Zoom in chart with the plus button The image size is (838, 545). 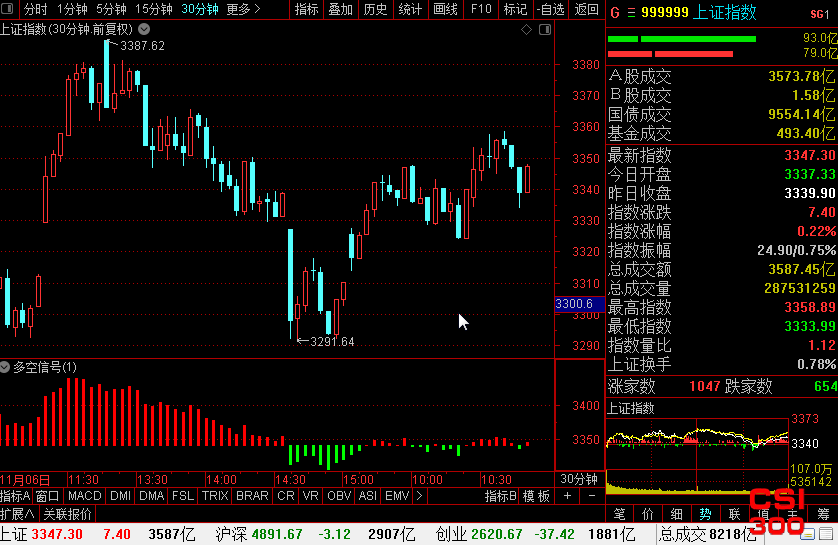tap(567, 496)
